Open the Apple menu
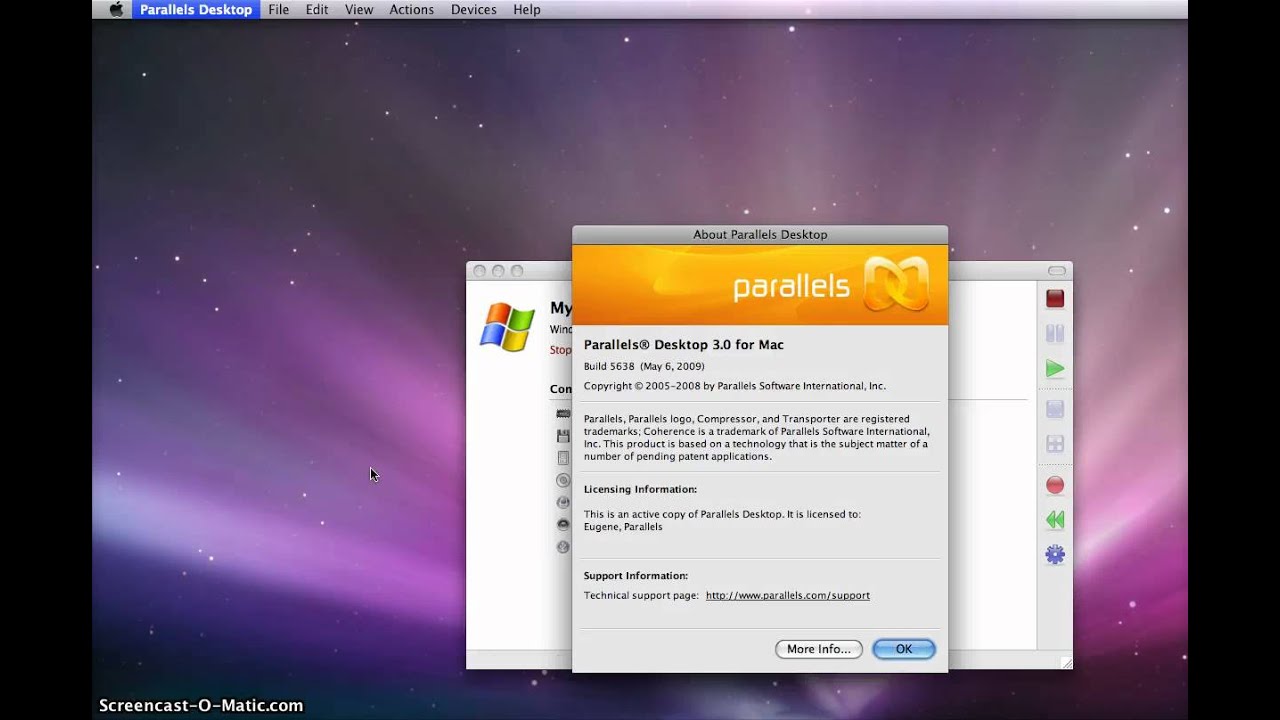This screenshot has width=1280, height=720. pyautogui.click(x=116, y=9)
